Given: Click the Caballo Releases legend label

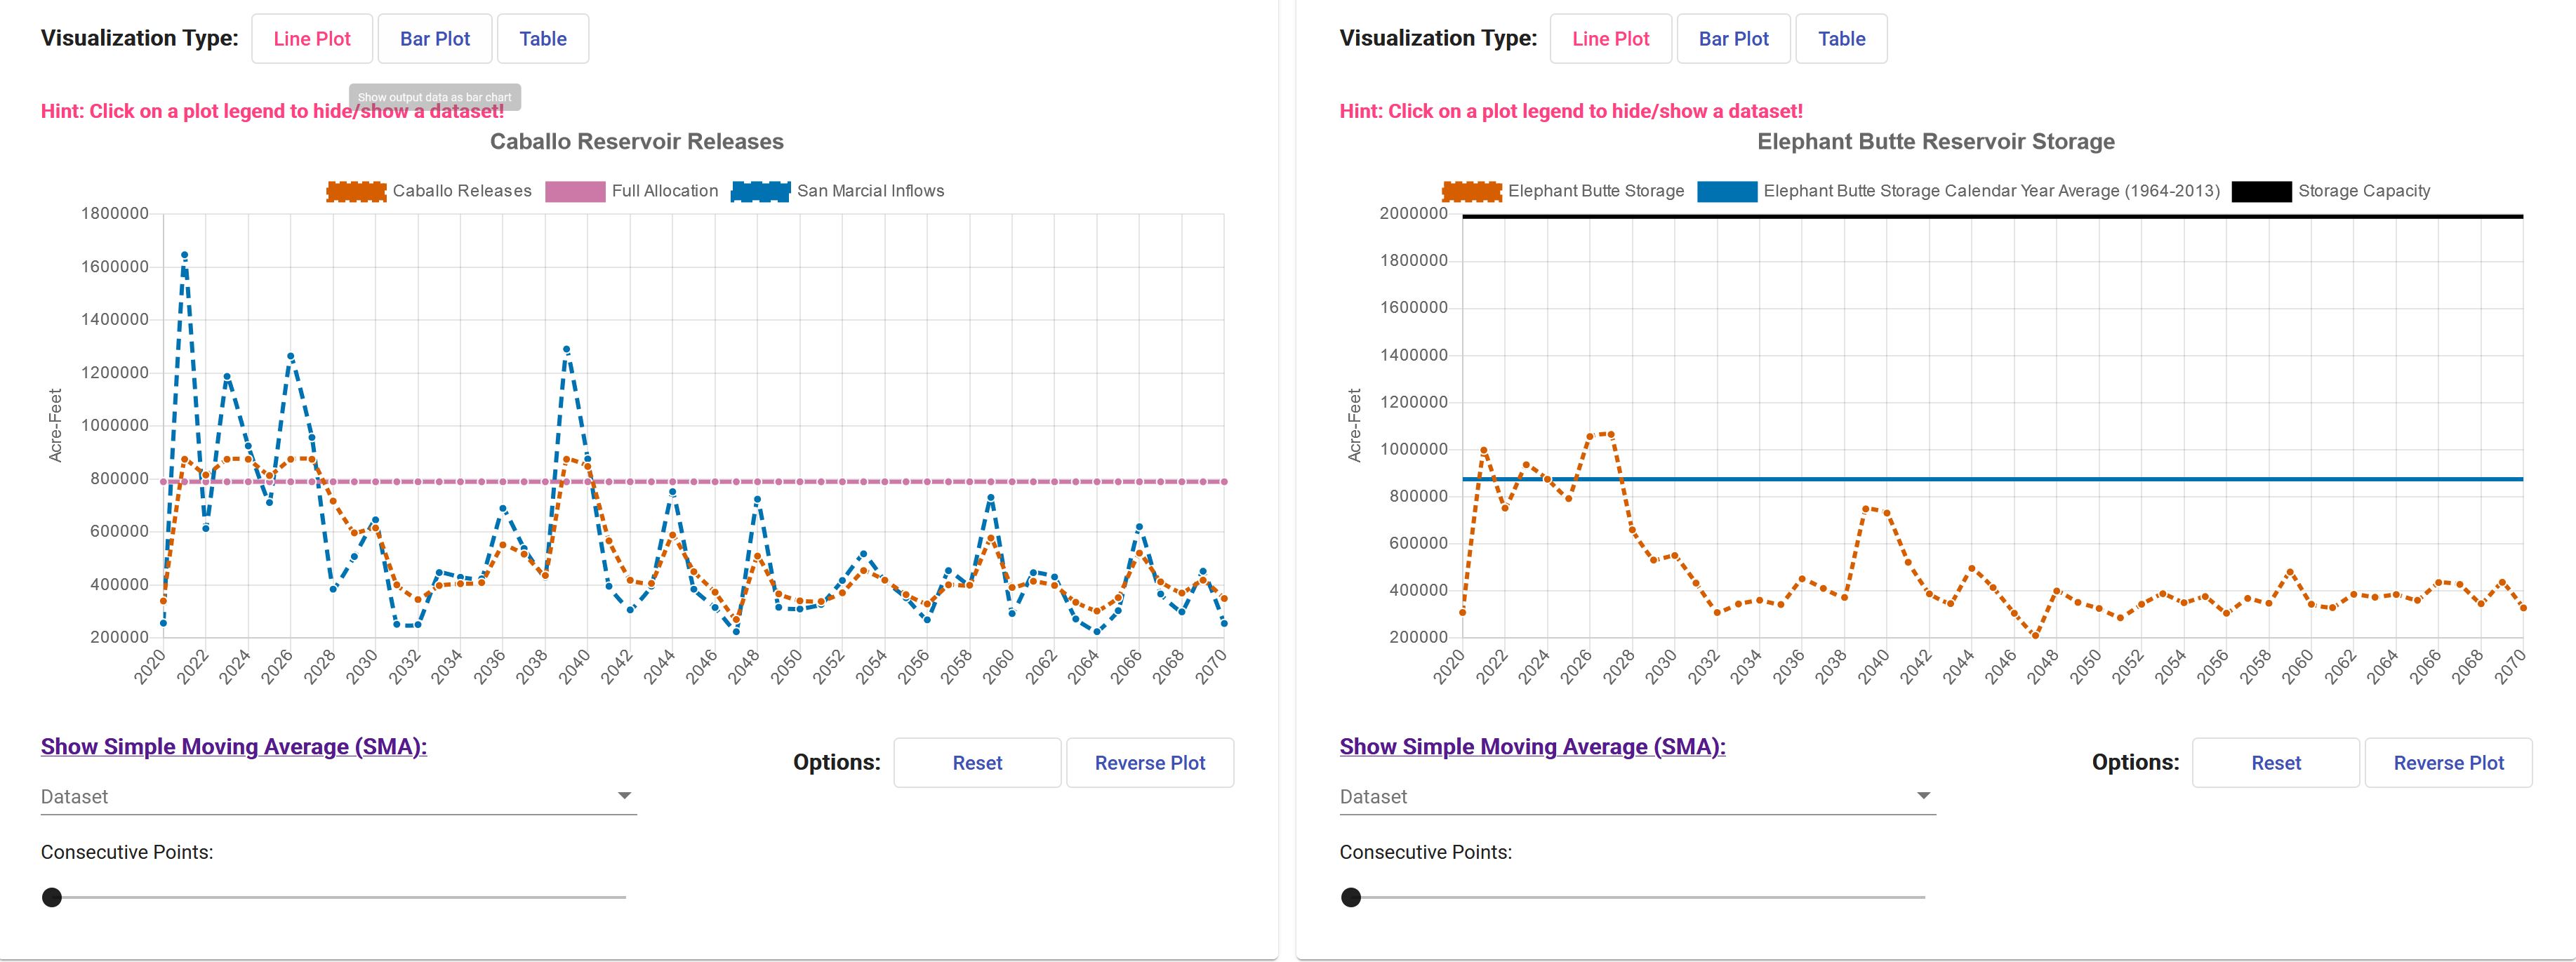Looking at the screenshot, I should point(462,191).
